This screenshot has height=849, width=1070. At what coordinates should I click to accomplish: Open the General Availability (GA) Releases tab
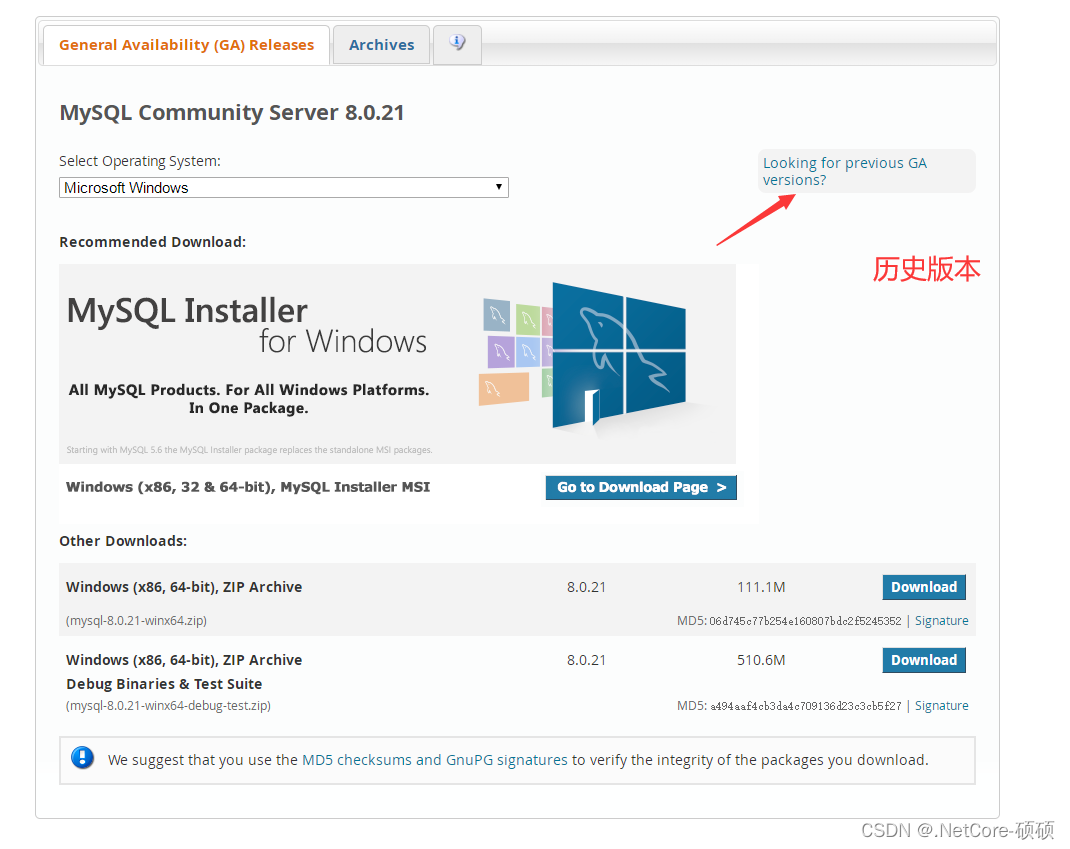186,45
